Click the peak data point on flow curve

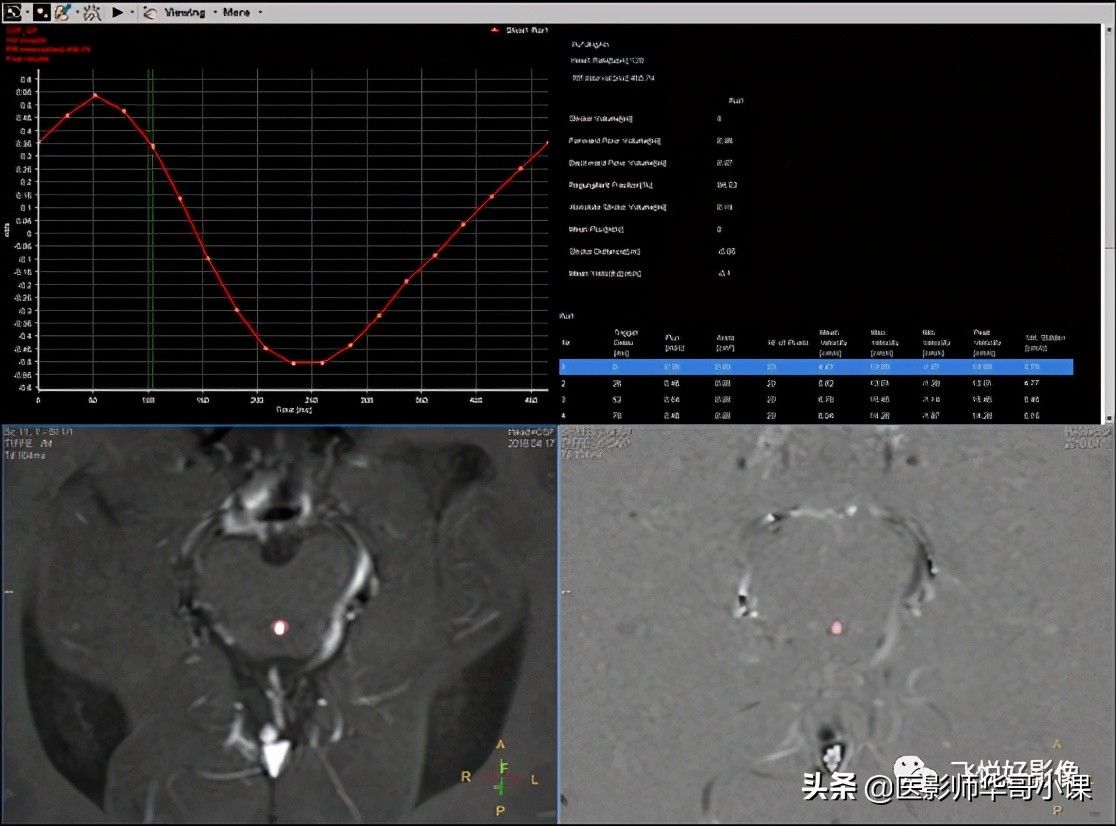(94, 96)
